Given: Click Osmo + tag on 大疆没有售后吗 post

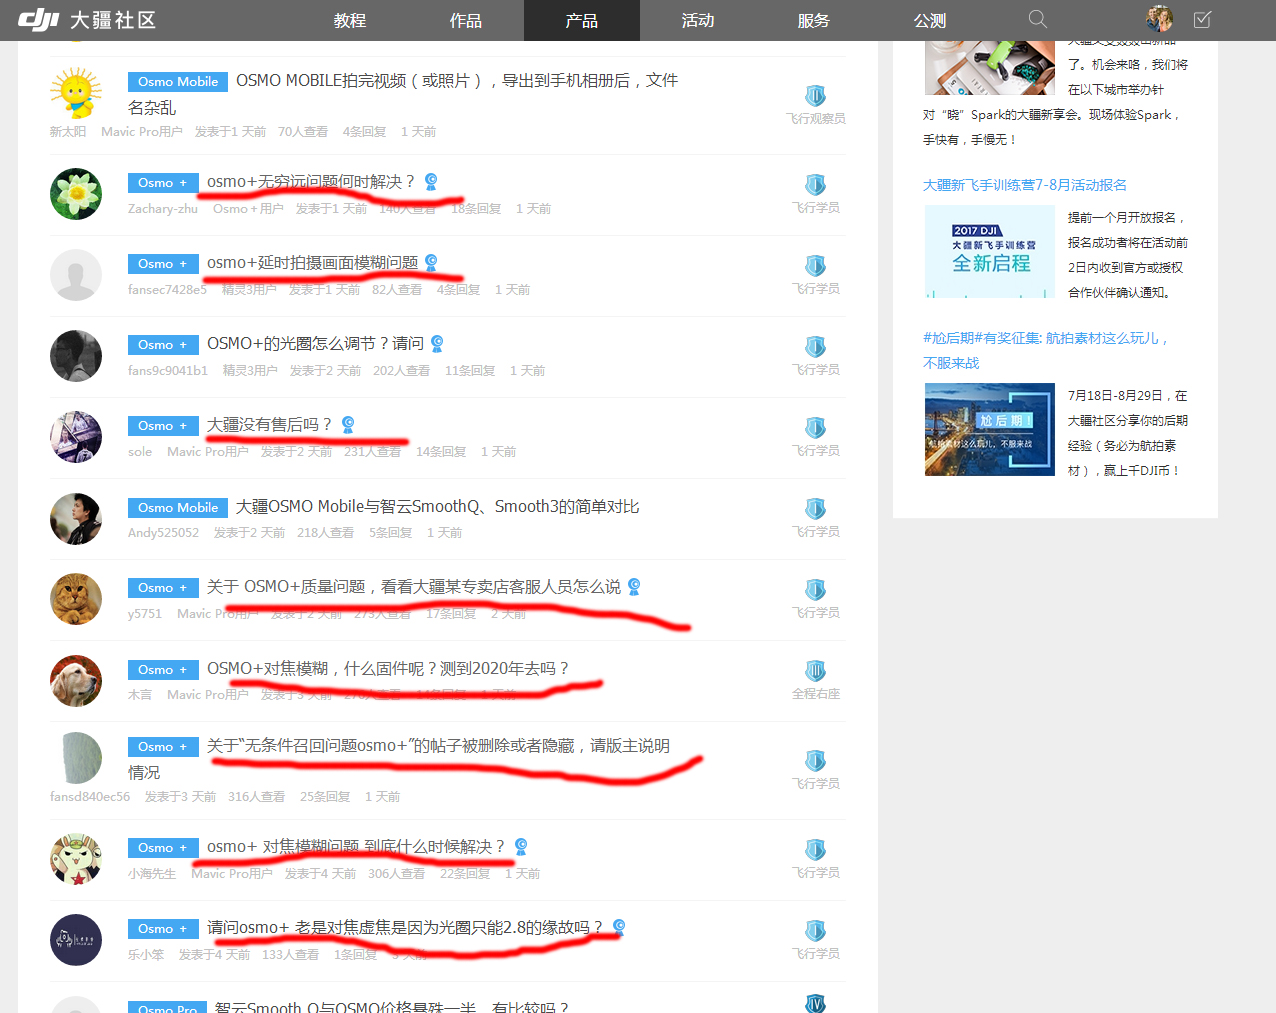Looking at the screenshot, I should click(163, 426).
